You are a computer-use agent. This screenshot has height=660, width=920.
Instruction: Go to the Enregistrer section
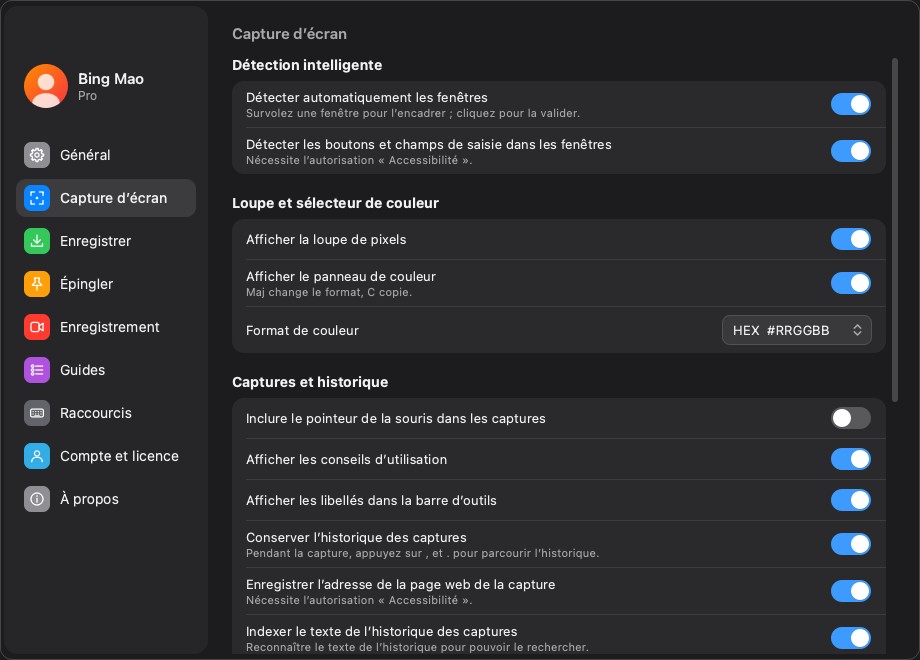(106, 241)
